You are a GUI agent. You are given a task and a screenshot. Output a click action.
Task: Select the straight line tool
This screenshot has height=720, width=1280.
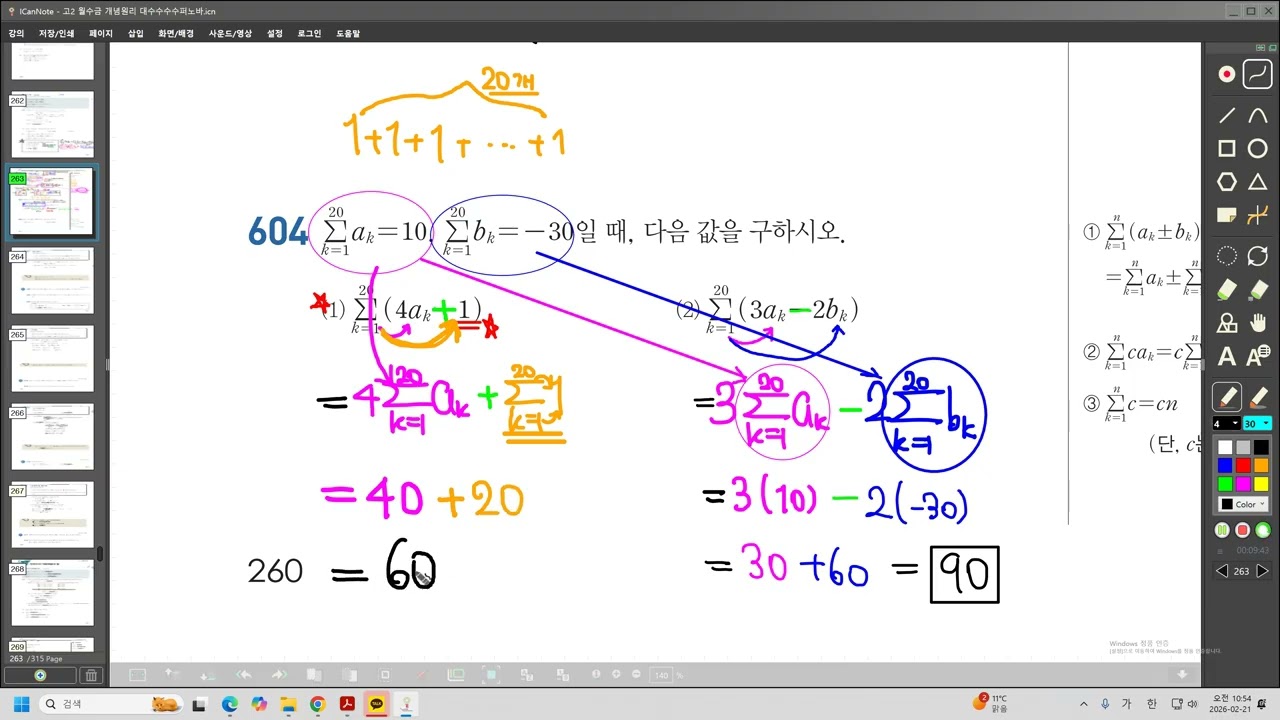[x=1226, y=116]
